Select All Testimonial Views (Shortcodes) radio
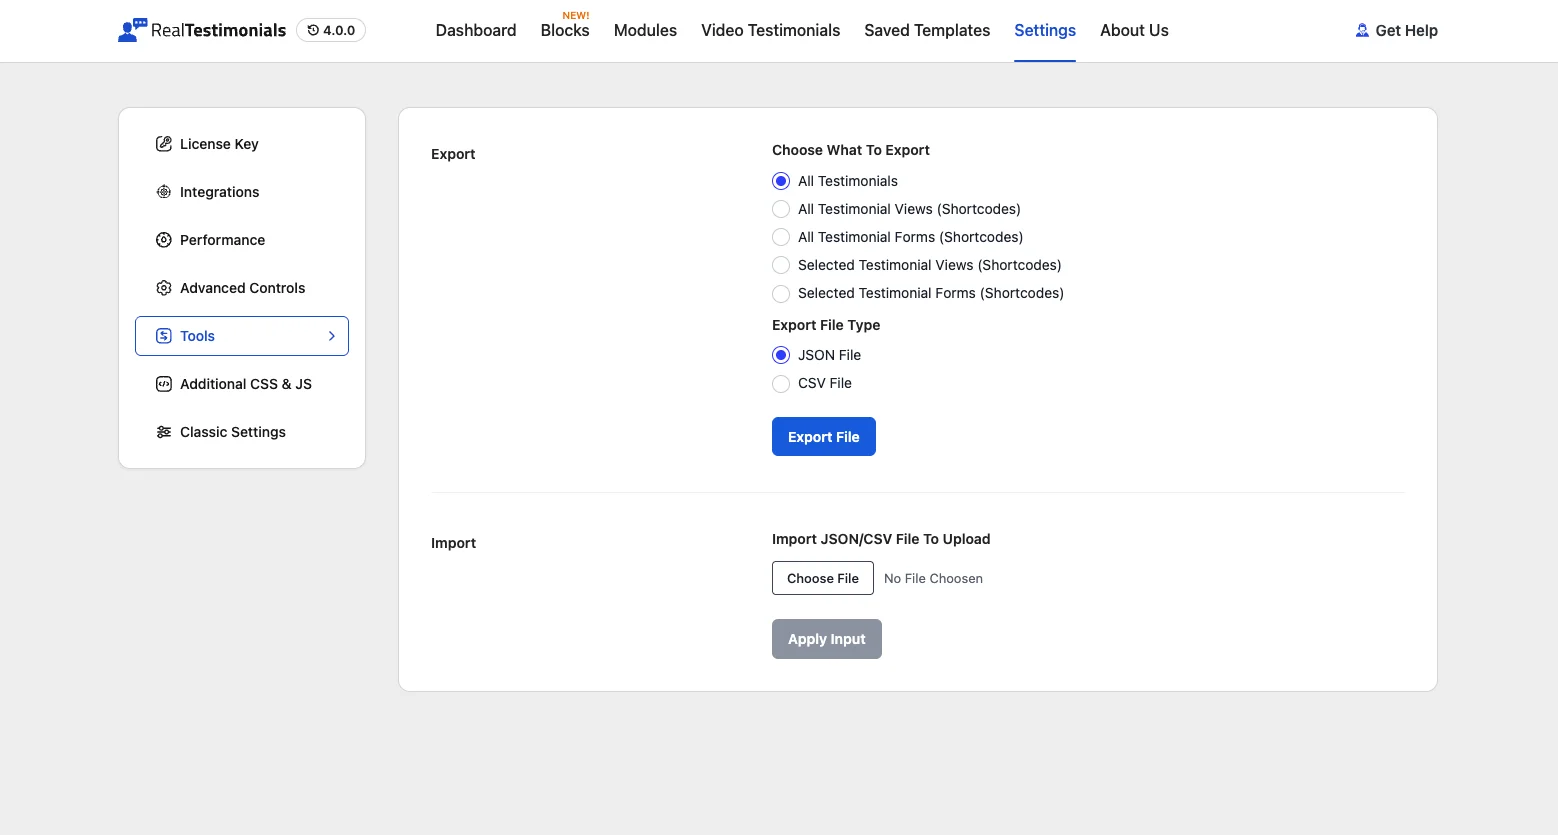This screenshot has width=1558, height=835. [781, 209]
